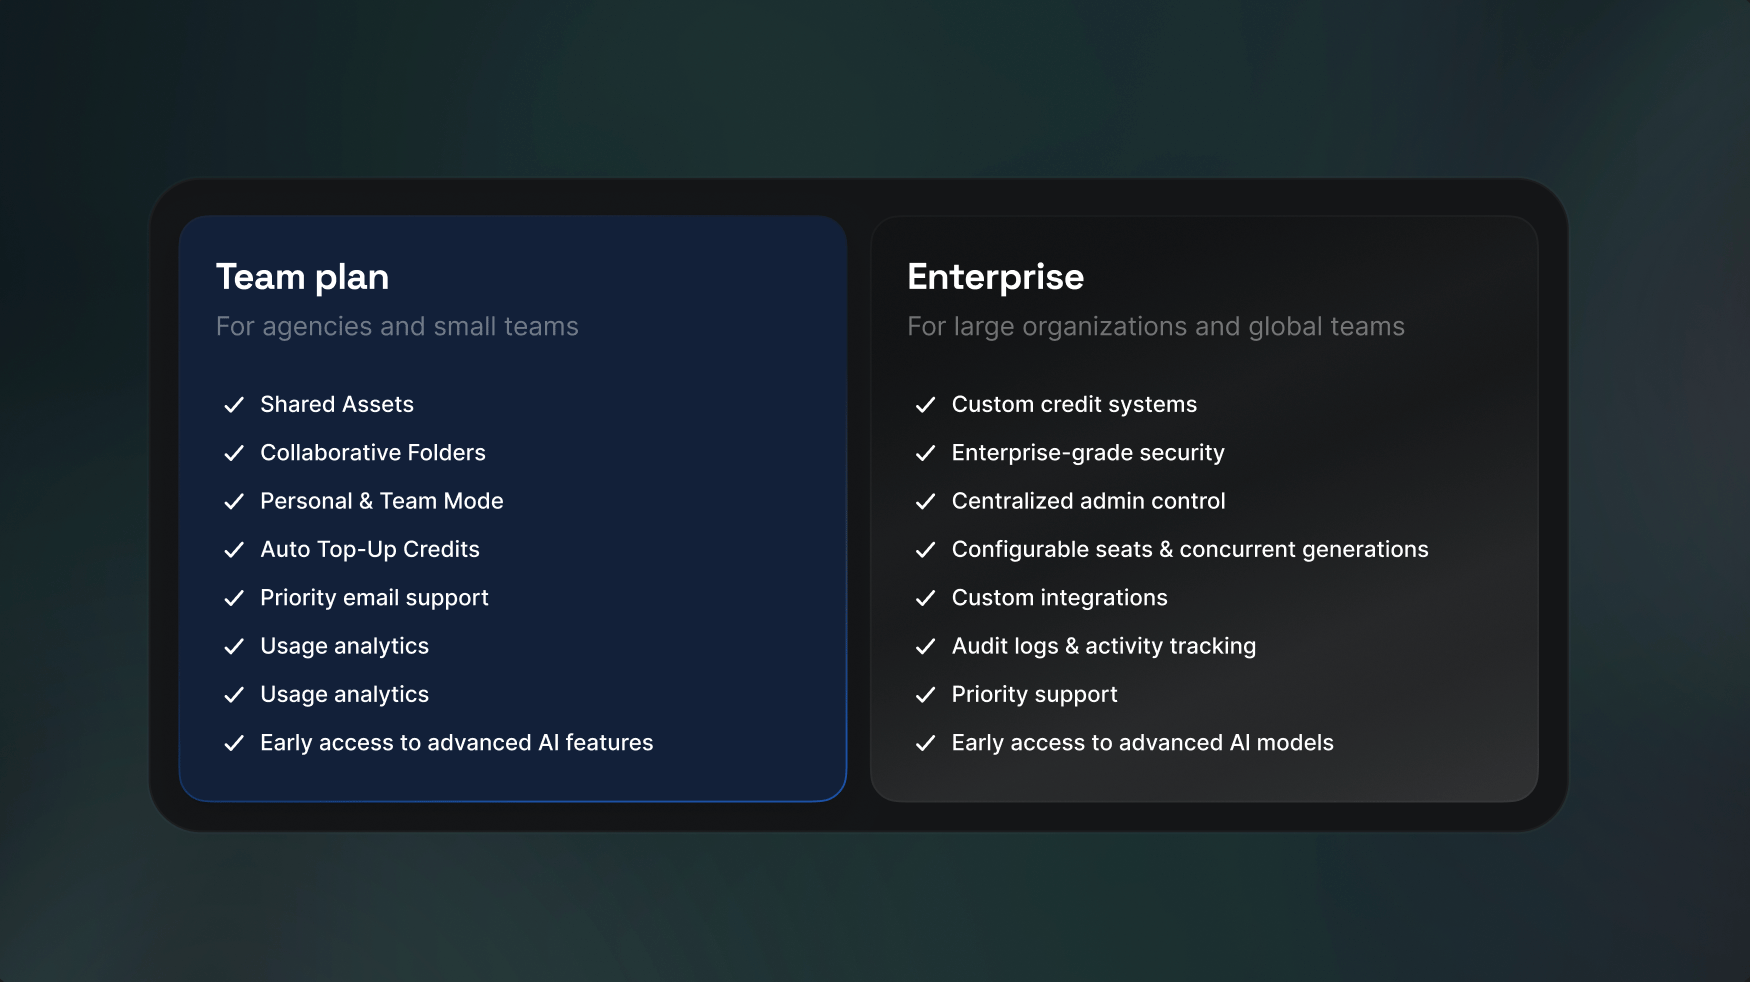This screenshot has height=982, width=1750.
Task: Click the checkmark next to Custom integrations
Action: click(926, 598)
